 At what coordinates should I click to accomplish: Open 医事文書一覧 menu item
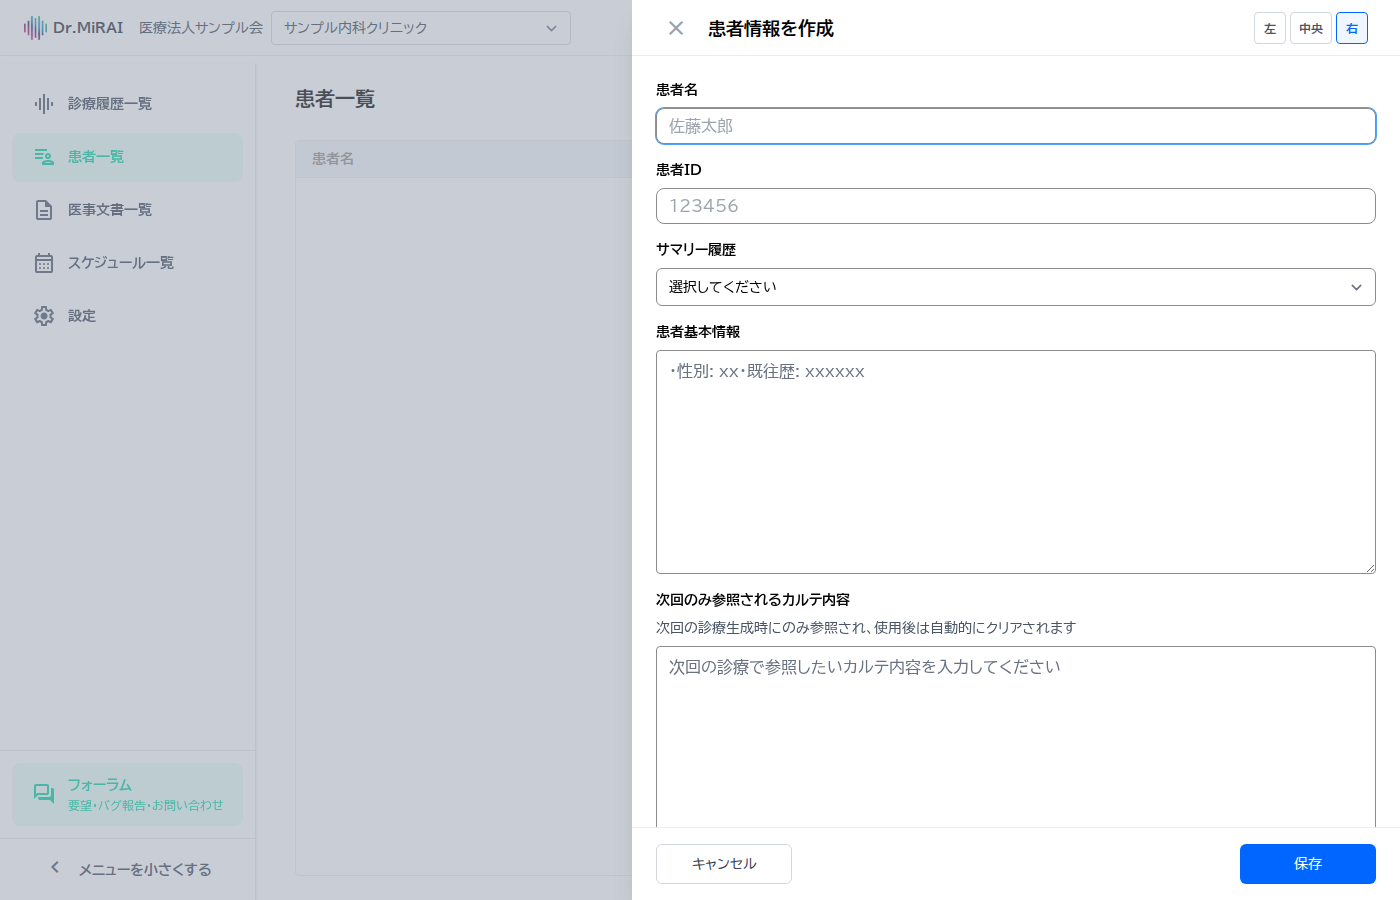point(128,210)
